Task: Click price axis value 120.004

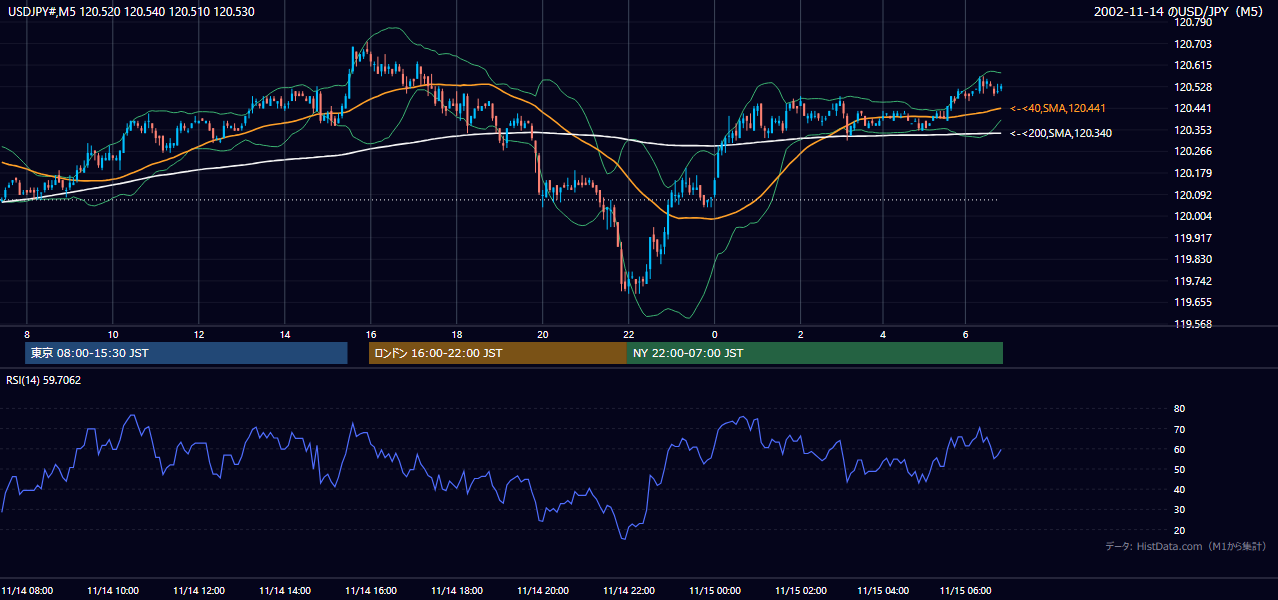Action: (1193, 216)
